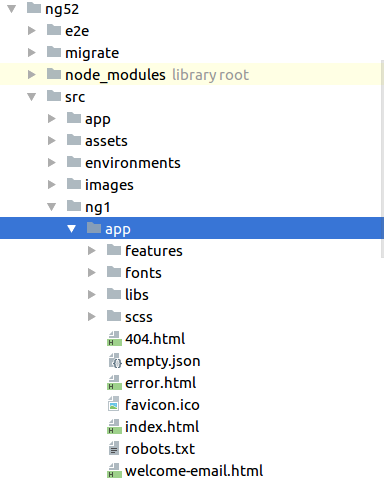Open the robots.txt file

tap(160, 449)
